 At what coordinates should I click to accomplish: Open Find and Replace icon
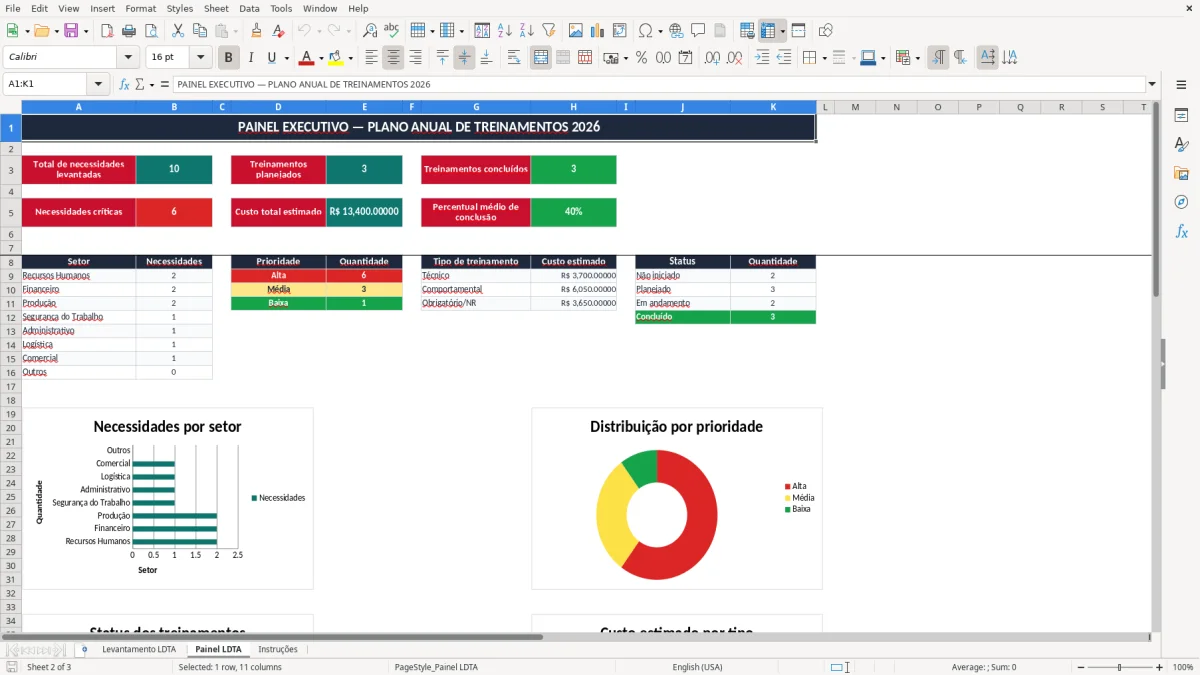[370, 31]
